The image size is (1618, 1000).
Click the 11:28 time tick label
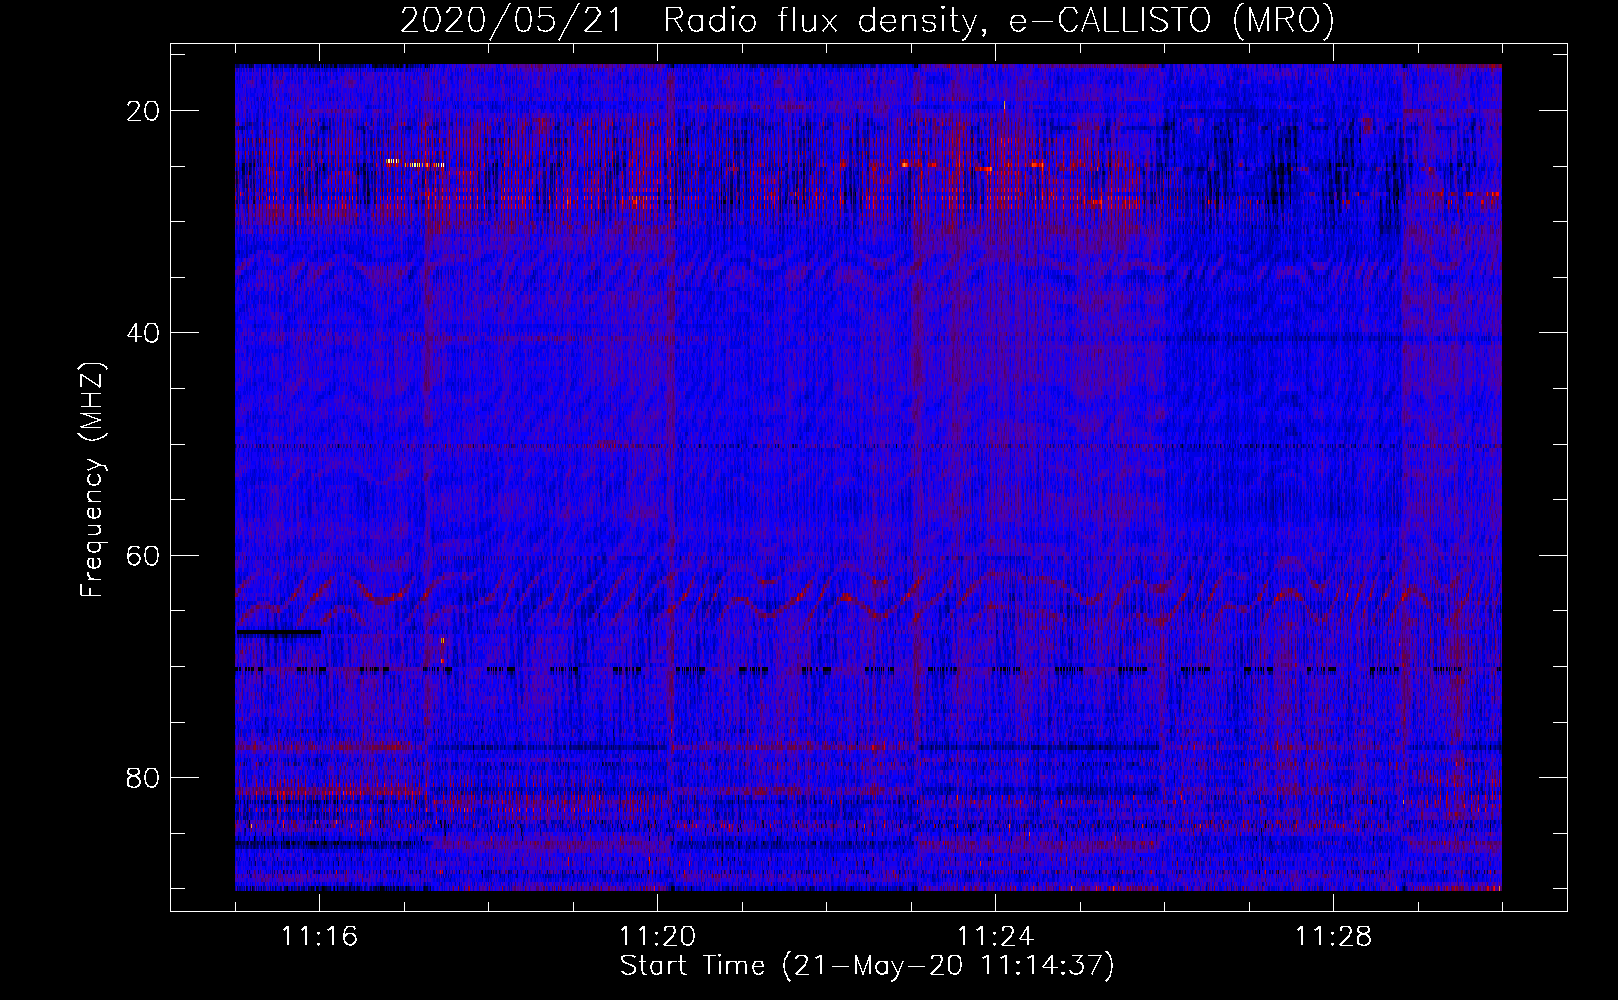tap(1333, 936)
